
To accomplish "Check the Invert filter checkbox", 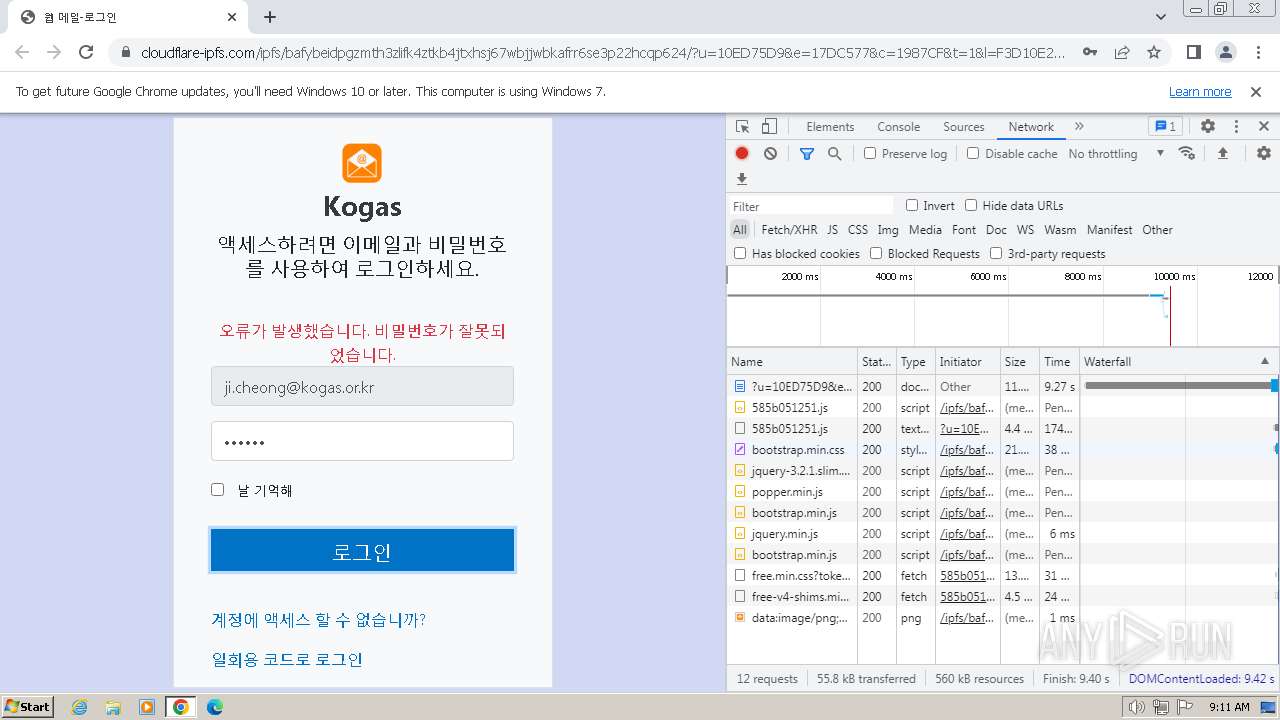I will click(912, 205).
